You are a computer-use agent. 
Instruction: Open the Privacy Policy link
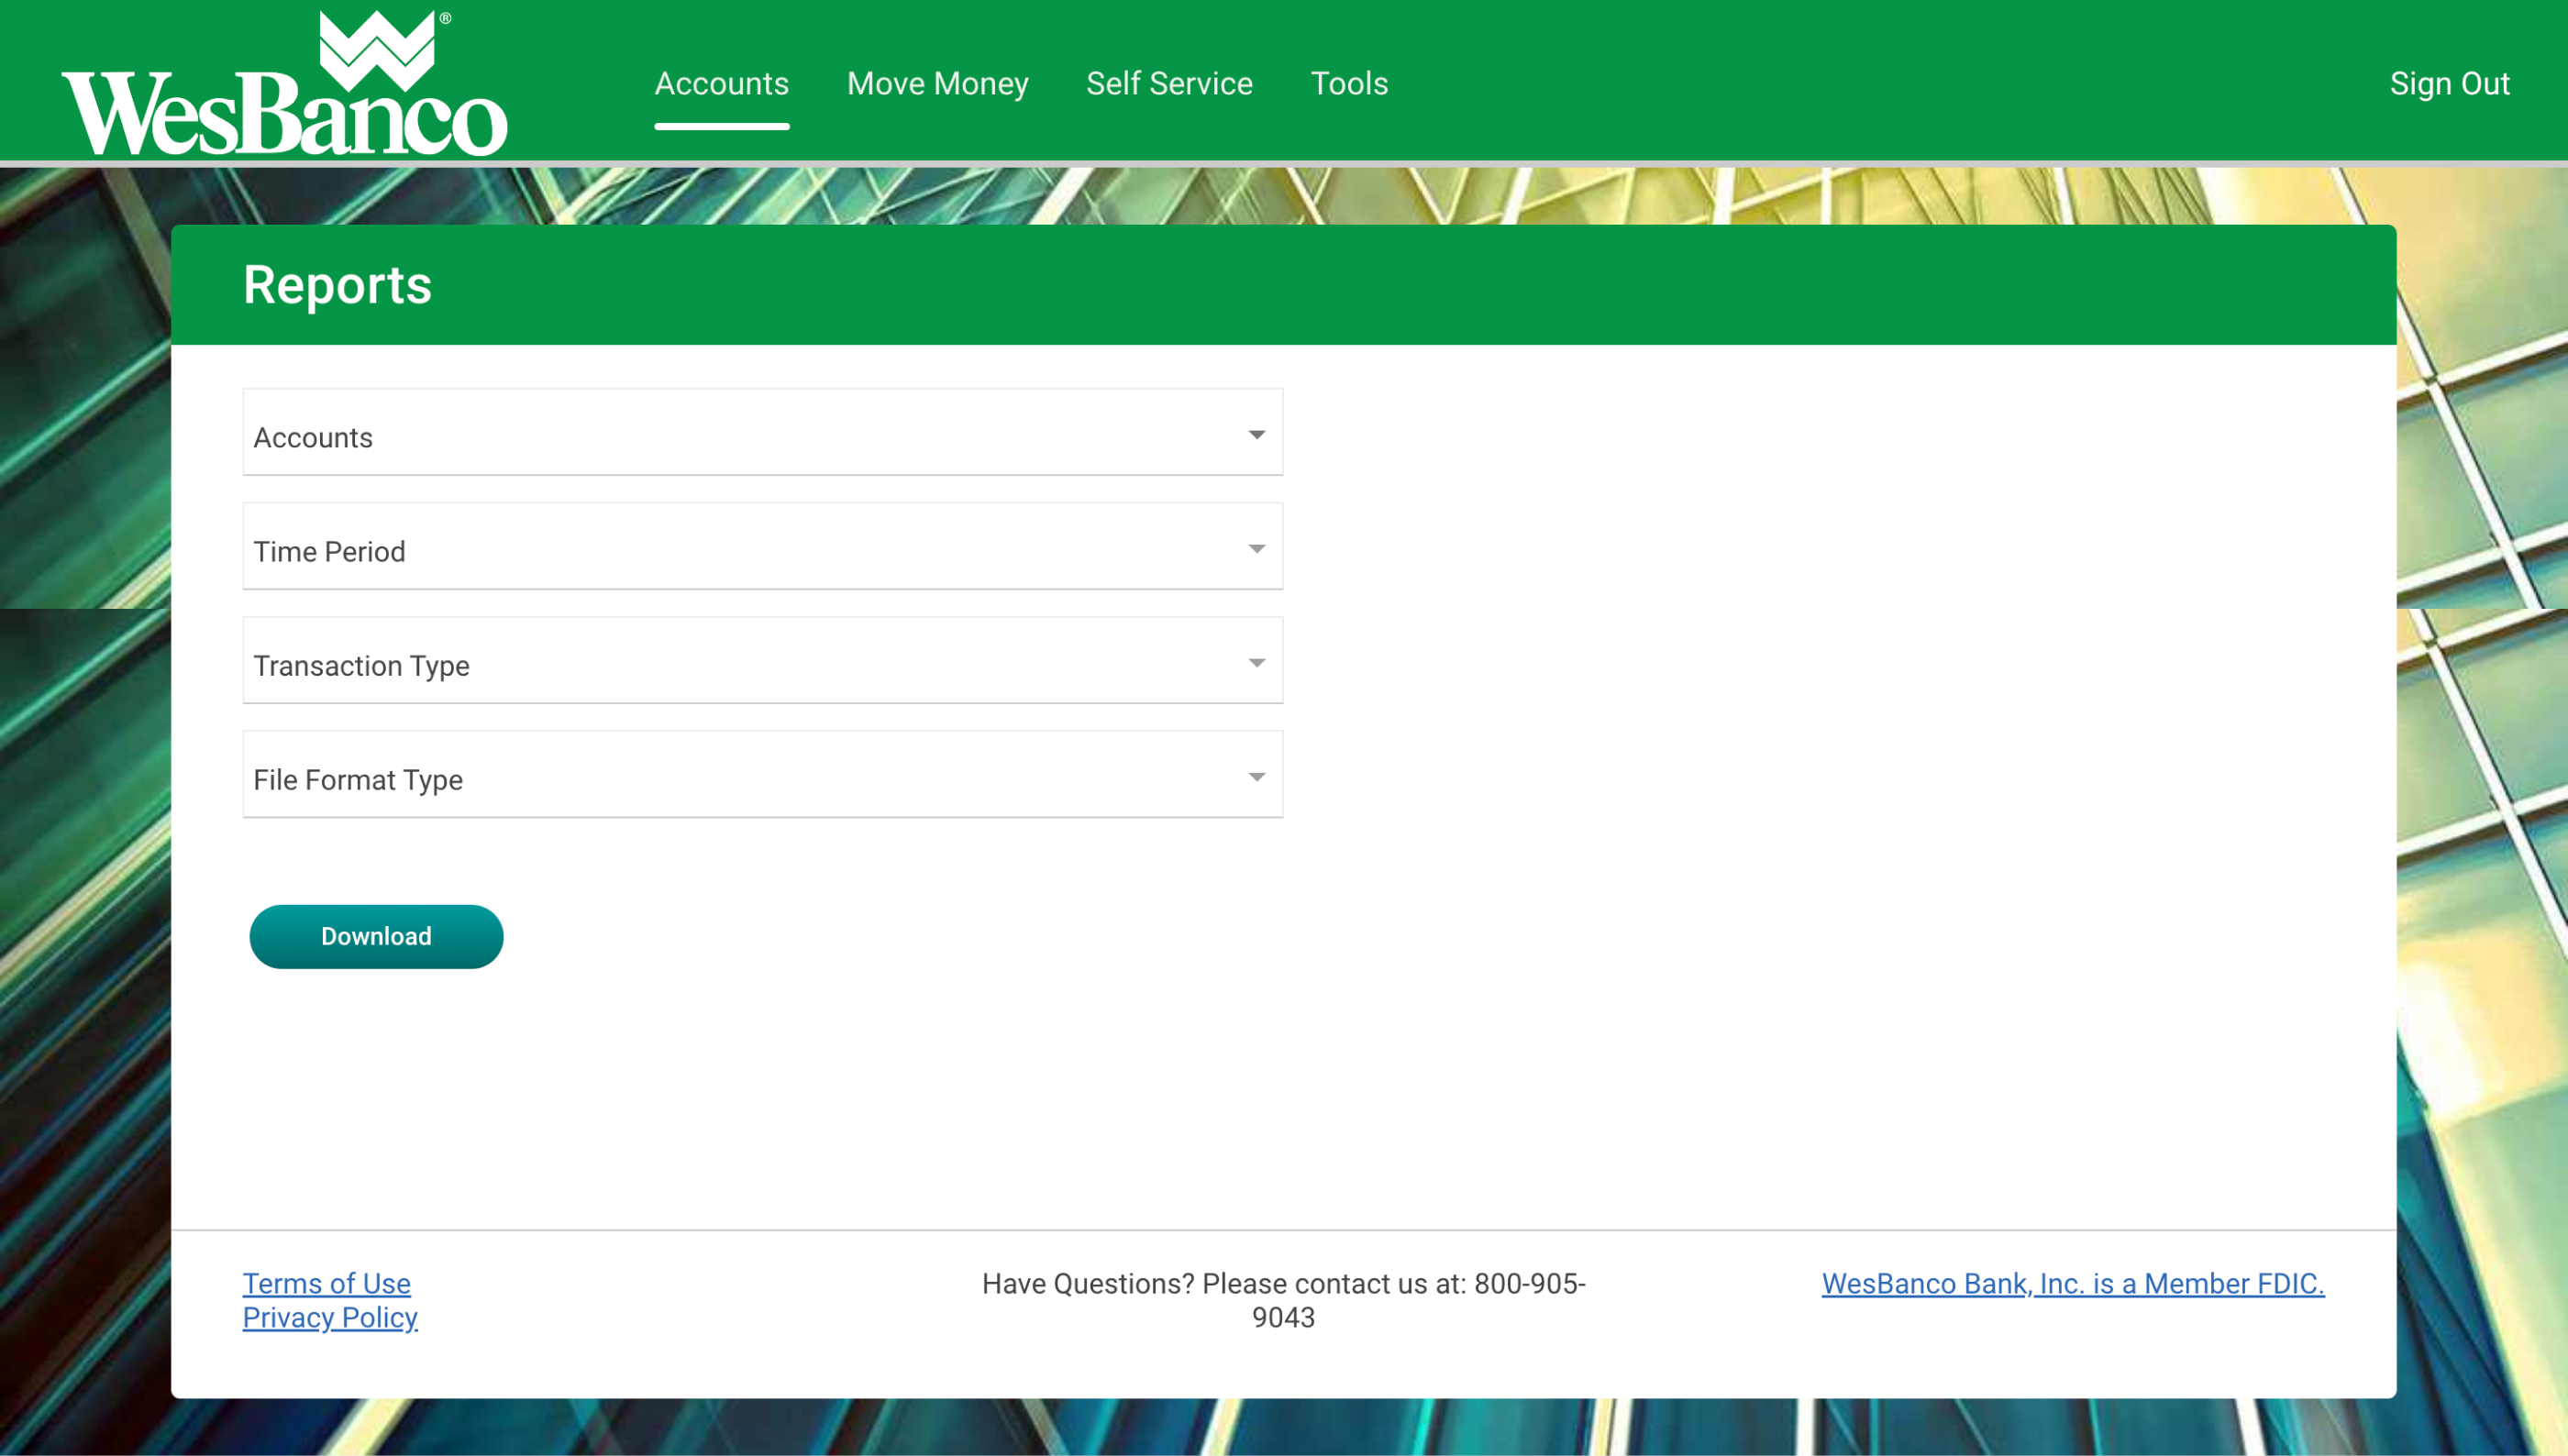click(330, 1317)
